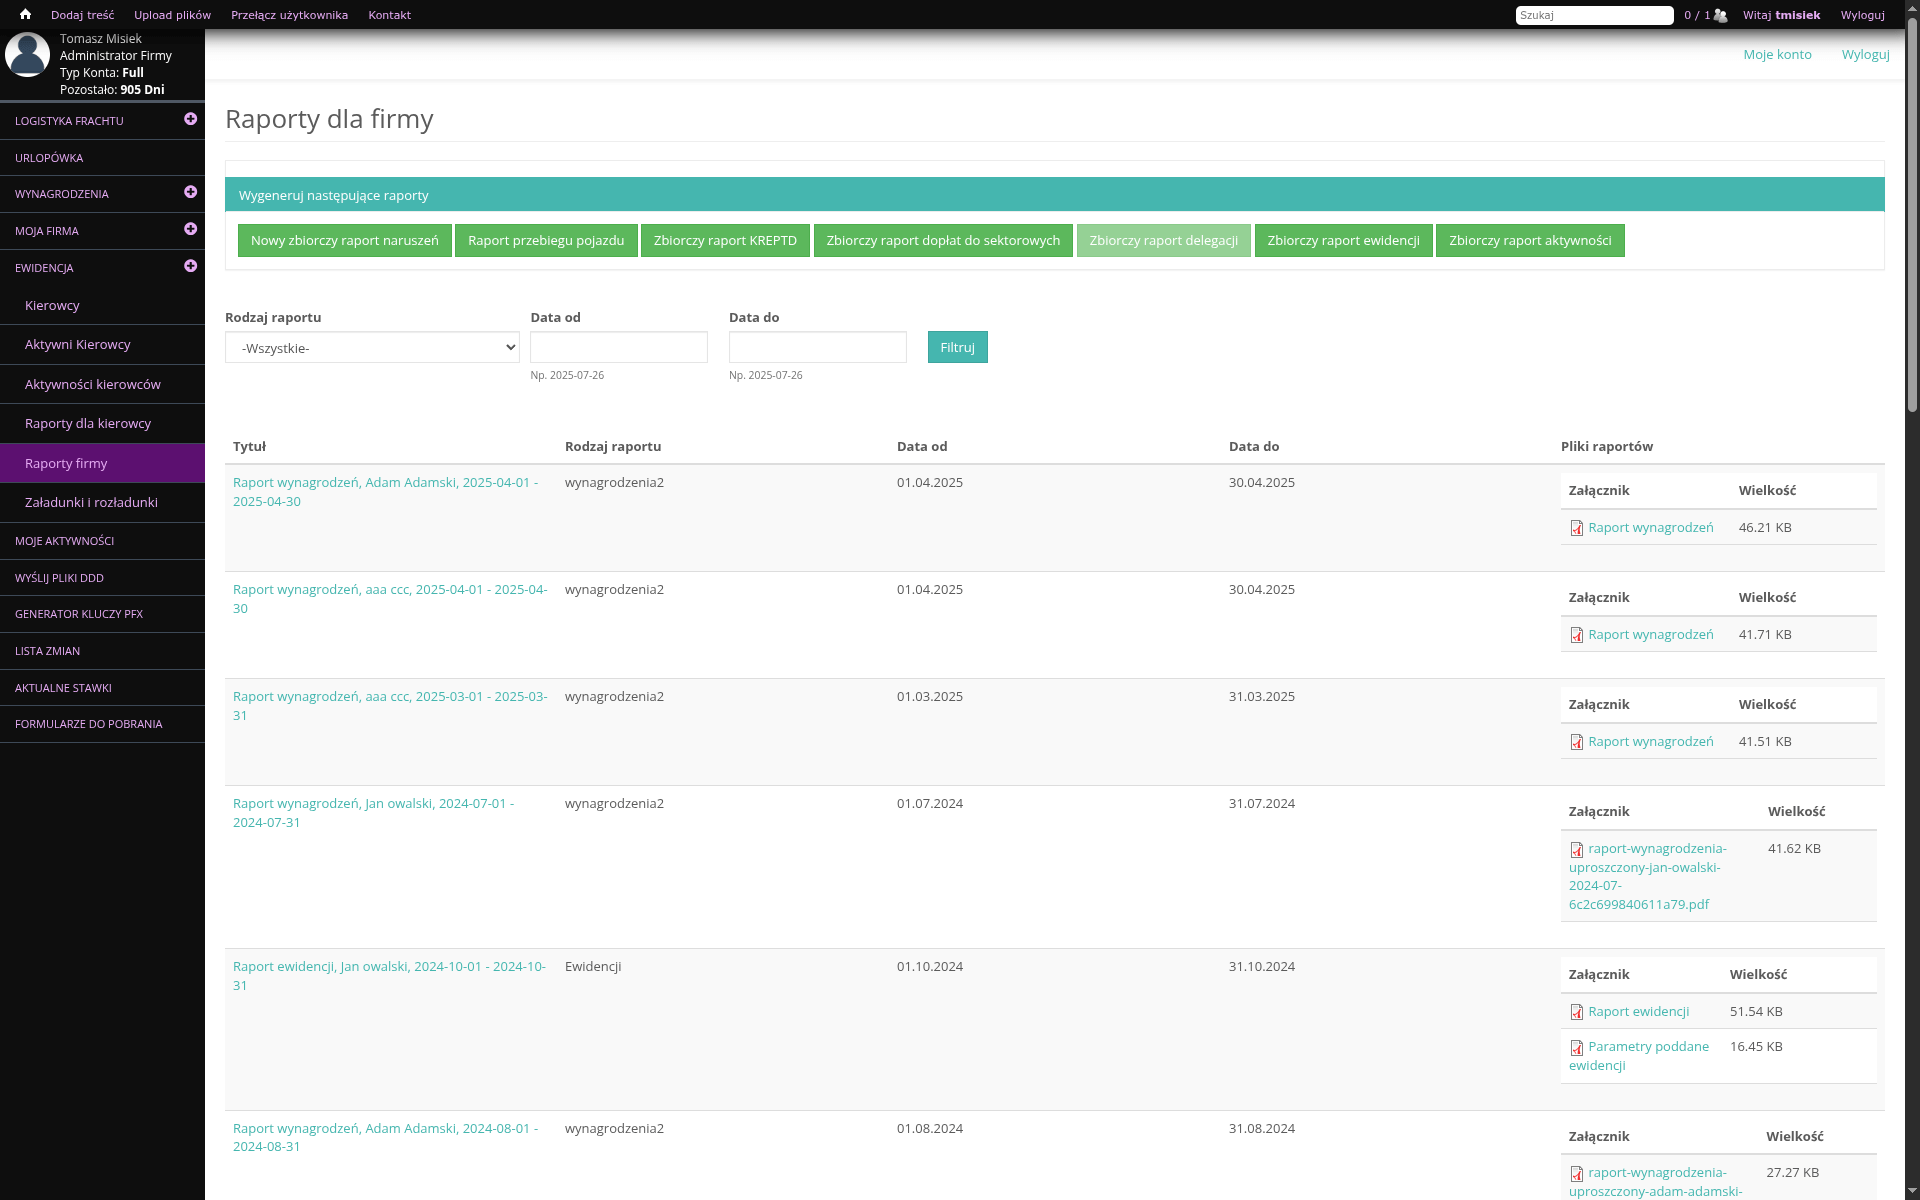Click PDF icon for Adam Adamski report
The height and width of the screenshot is (1200, 1920).
1577,528
